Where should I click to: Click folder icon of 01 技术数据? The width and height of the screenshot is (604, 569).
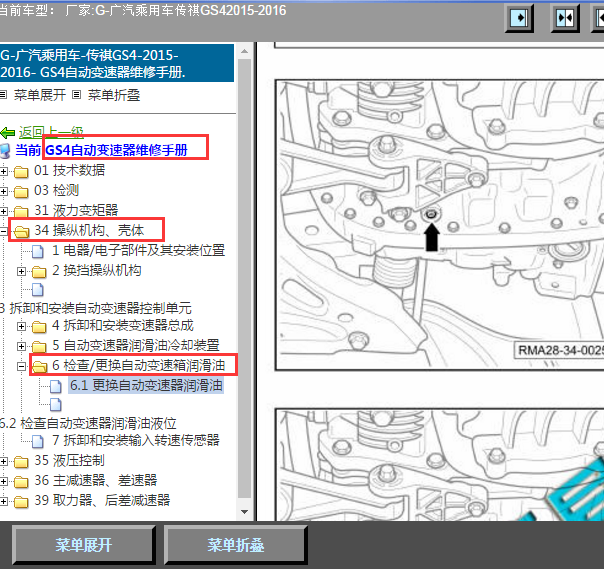21,172
